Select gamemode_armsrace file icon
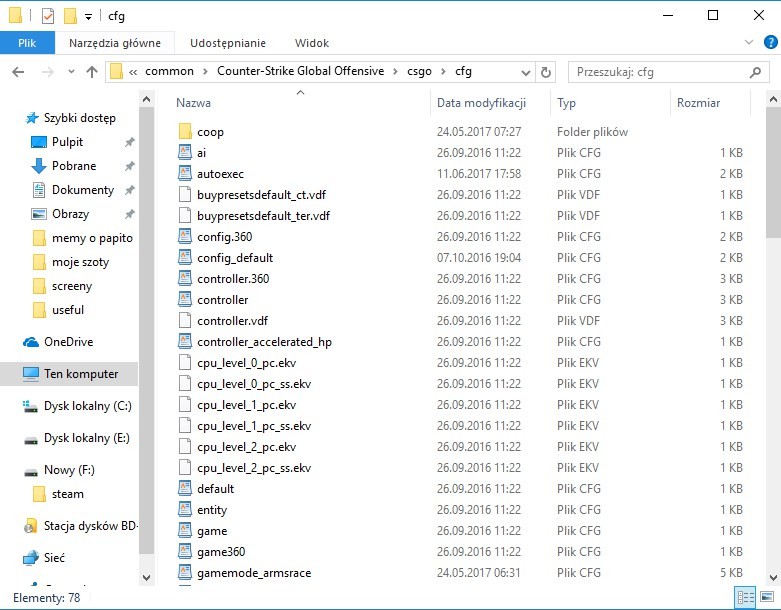 point(185,573)
